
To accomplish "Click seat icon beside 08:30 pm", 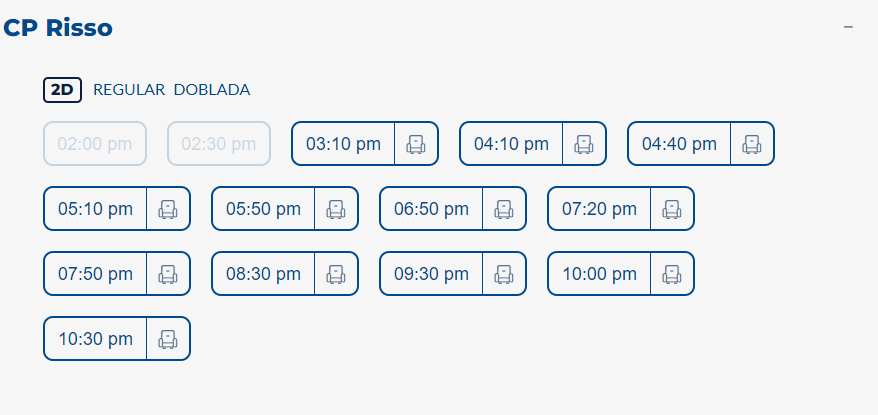I will point(336,274).
